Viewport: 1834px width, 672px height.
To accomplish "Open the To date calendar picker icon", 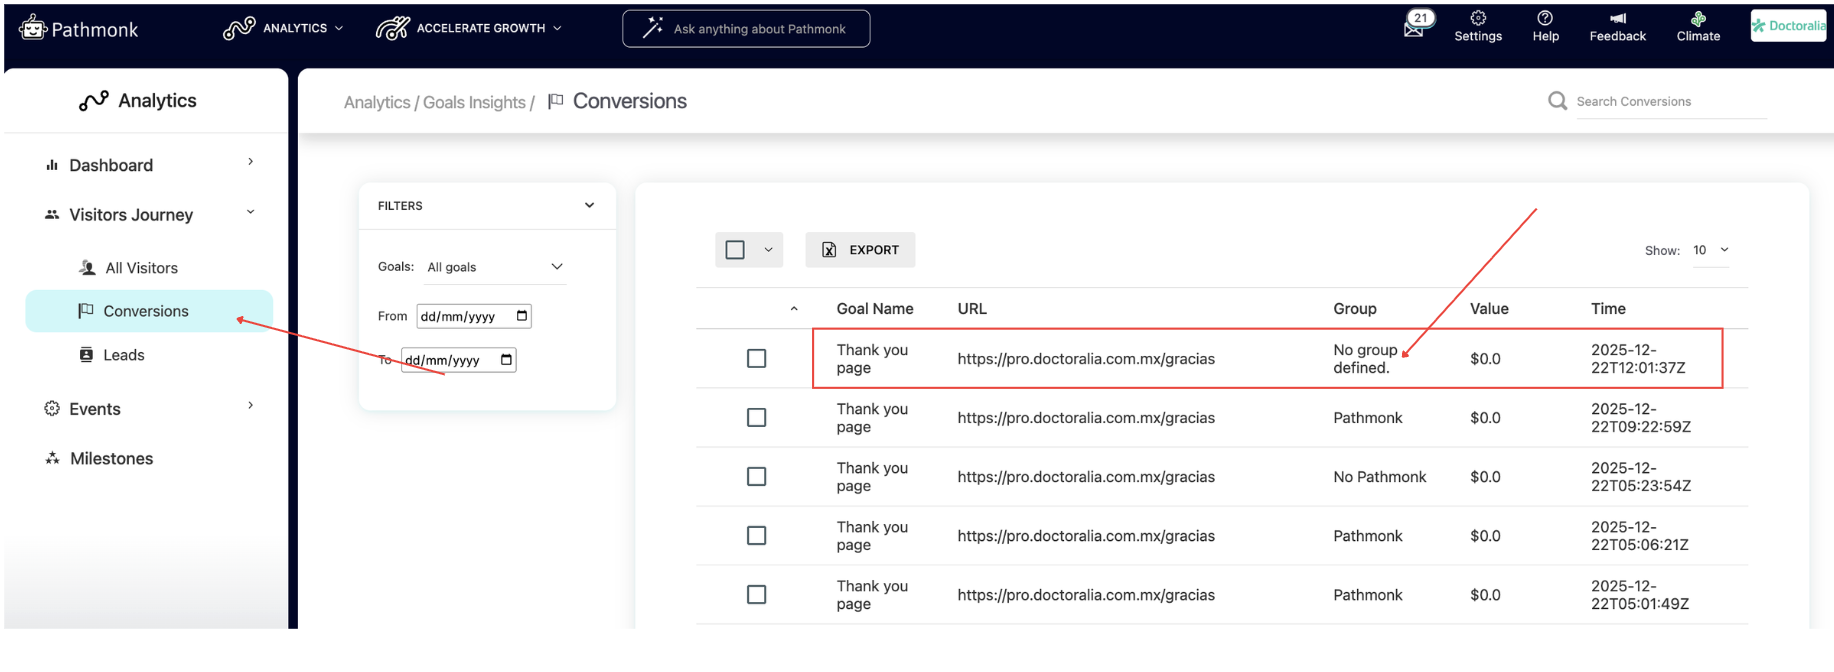I will tap(506, 360).
